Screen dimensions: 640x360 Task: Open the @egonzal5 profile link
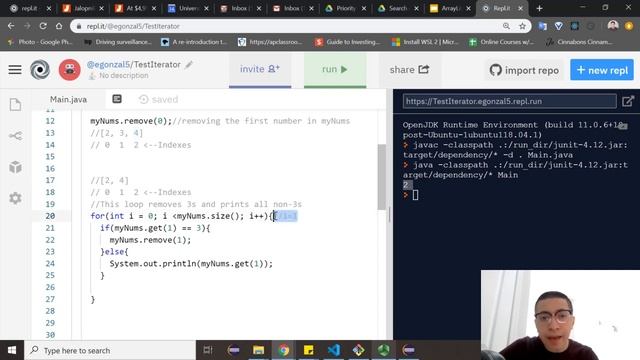[x=108, y=64]
